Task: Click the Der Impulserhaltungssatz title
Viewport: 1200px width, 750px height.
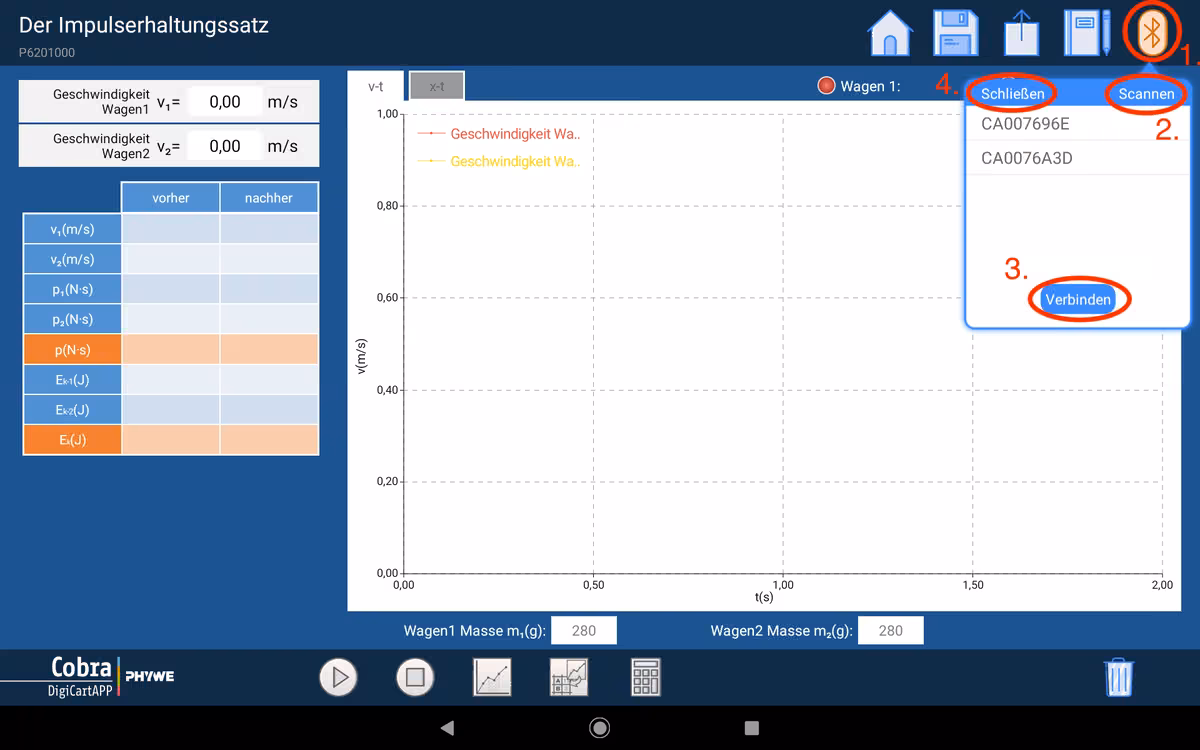Action: point(144,25)
